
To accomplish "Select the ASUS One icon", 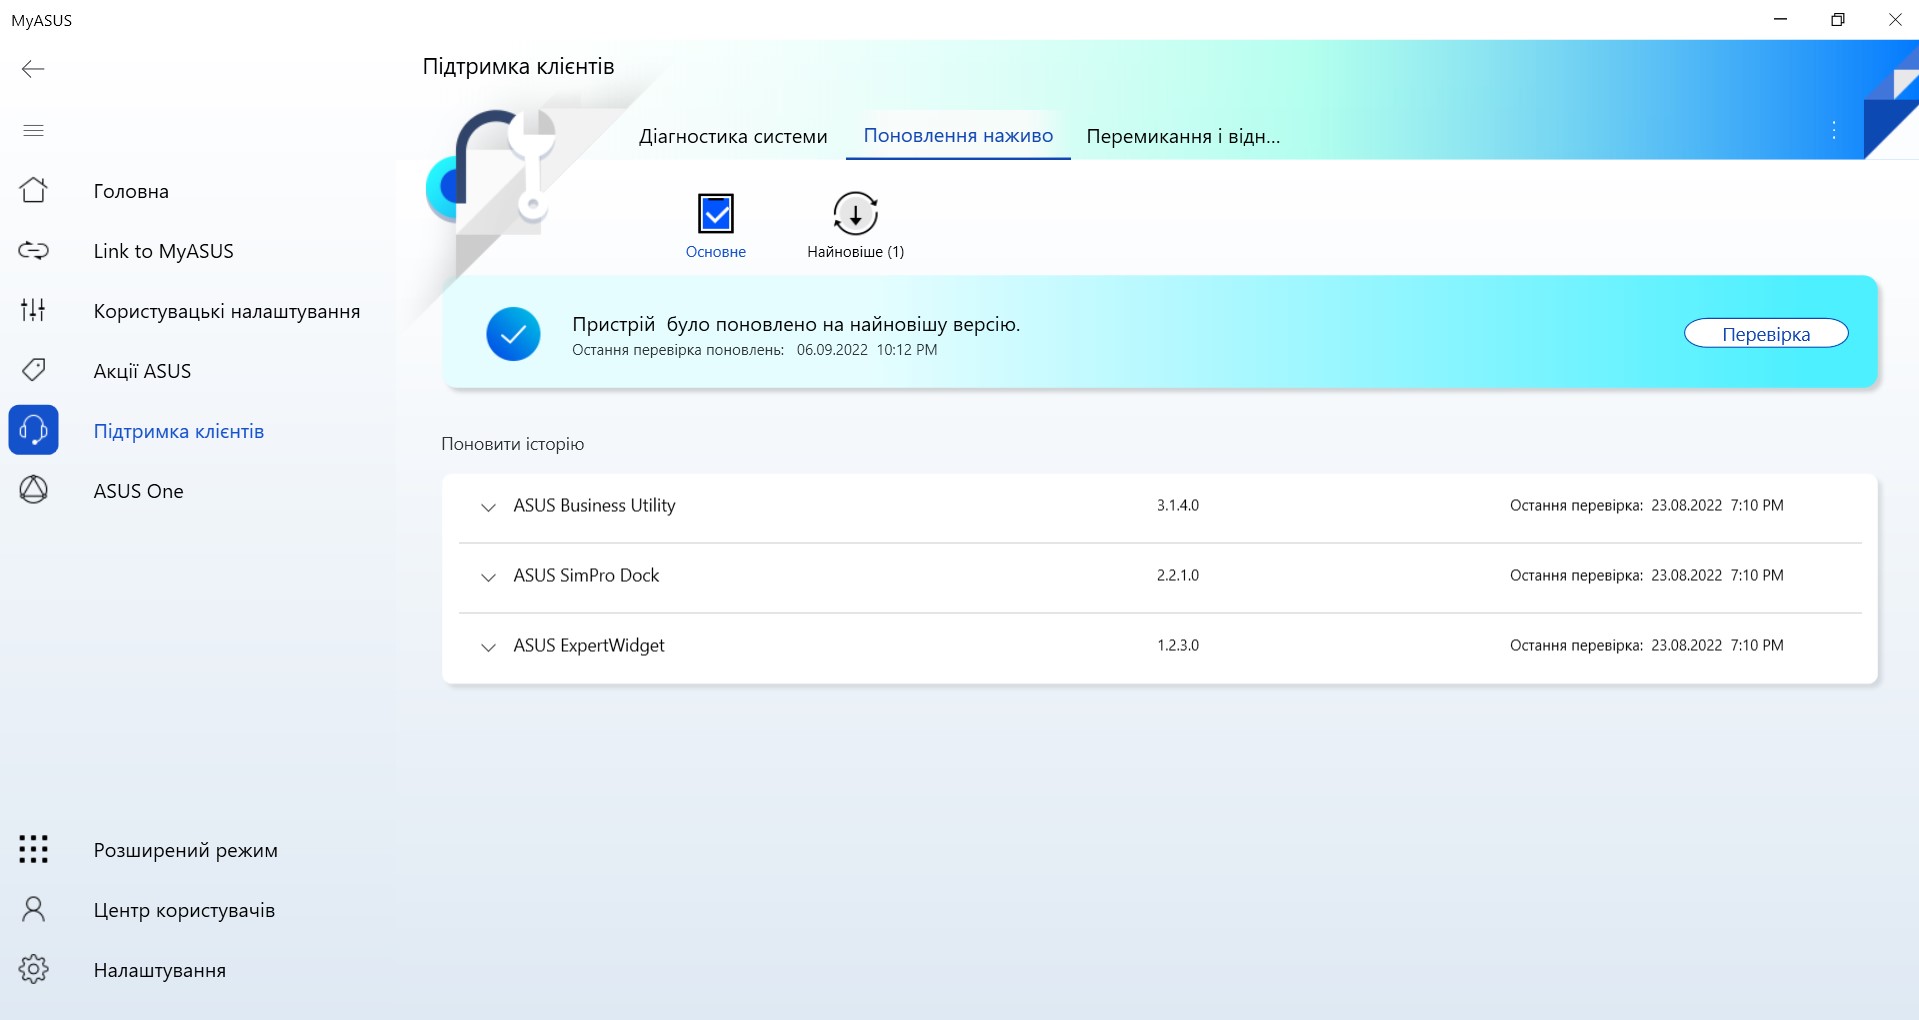I will tap(33, 490).
